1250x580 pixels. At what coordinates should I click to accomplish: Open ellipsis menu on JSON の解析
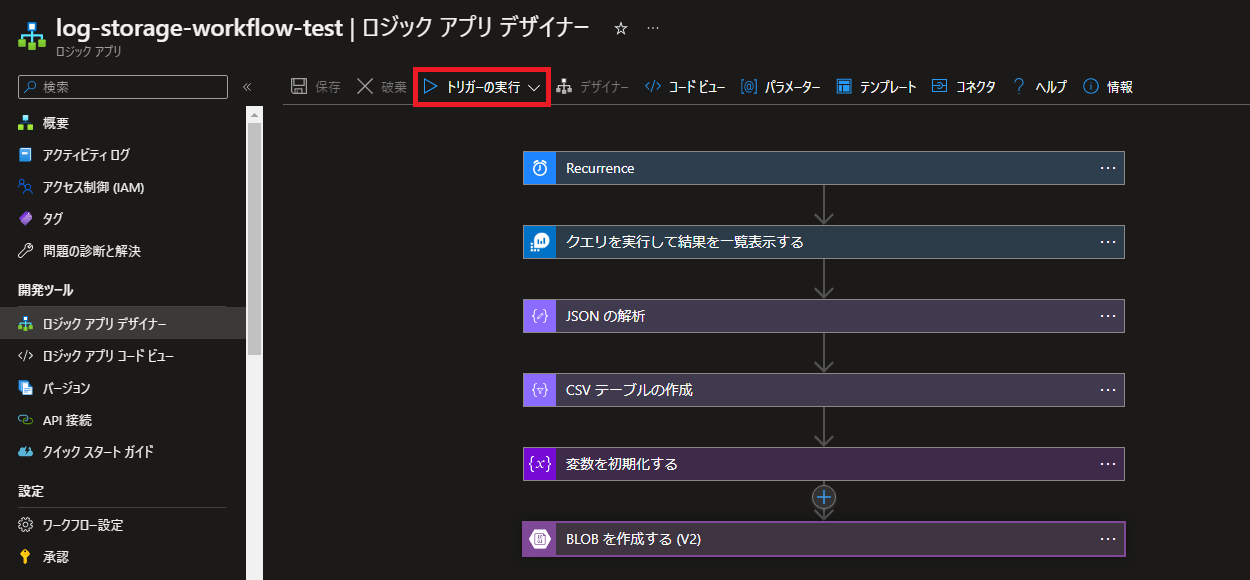(x=1107, y=316)
